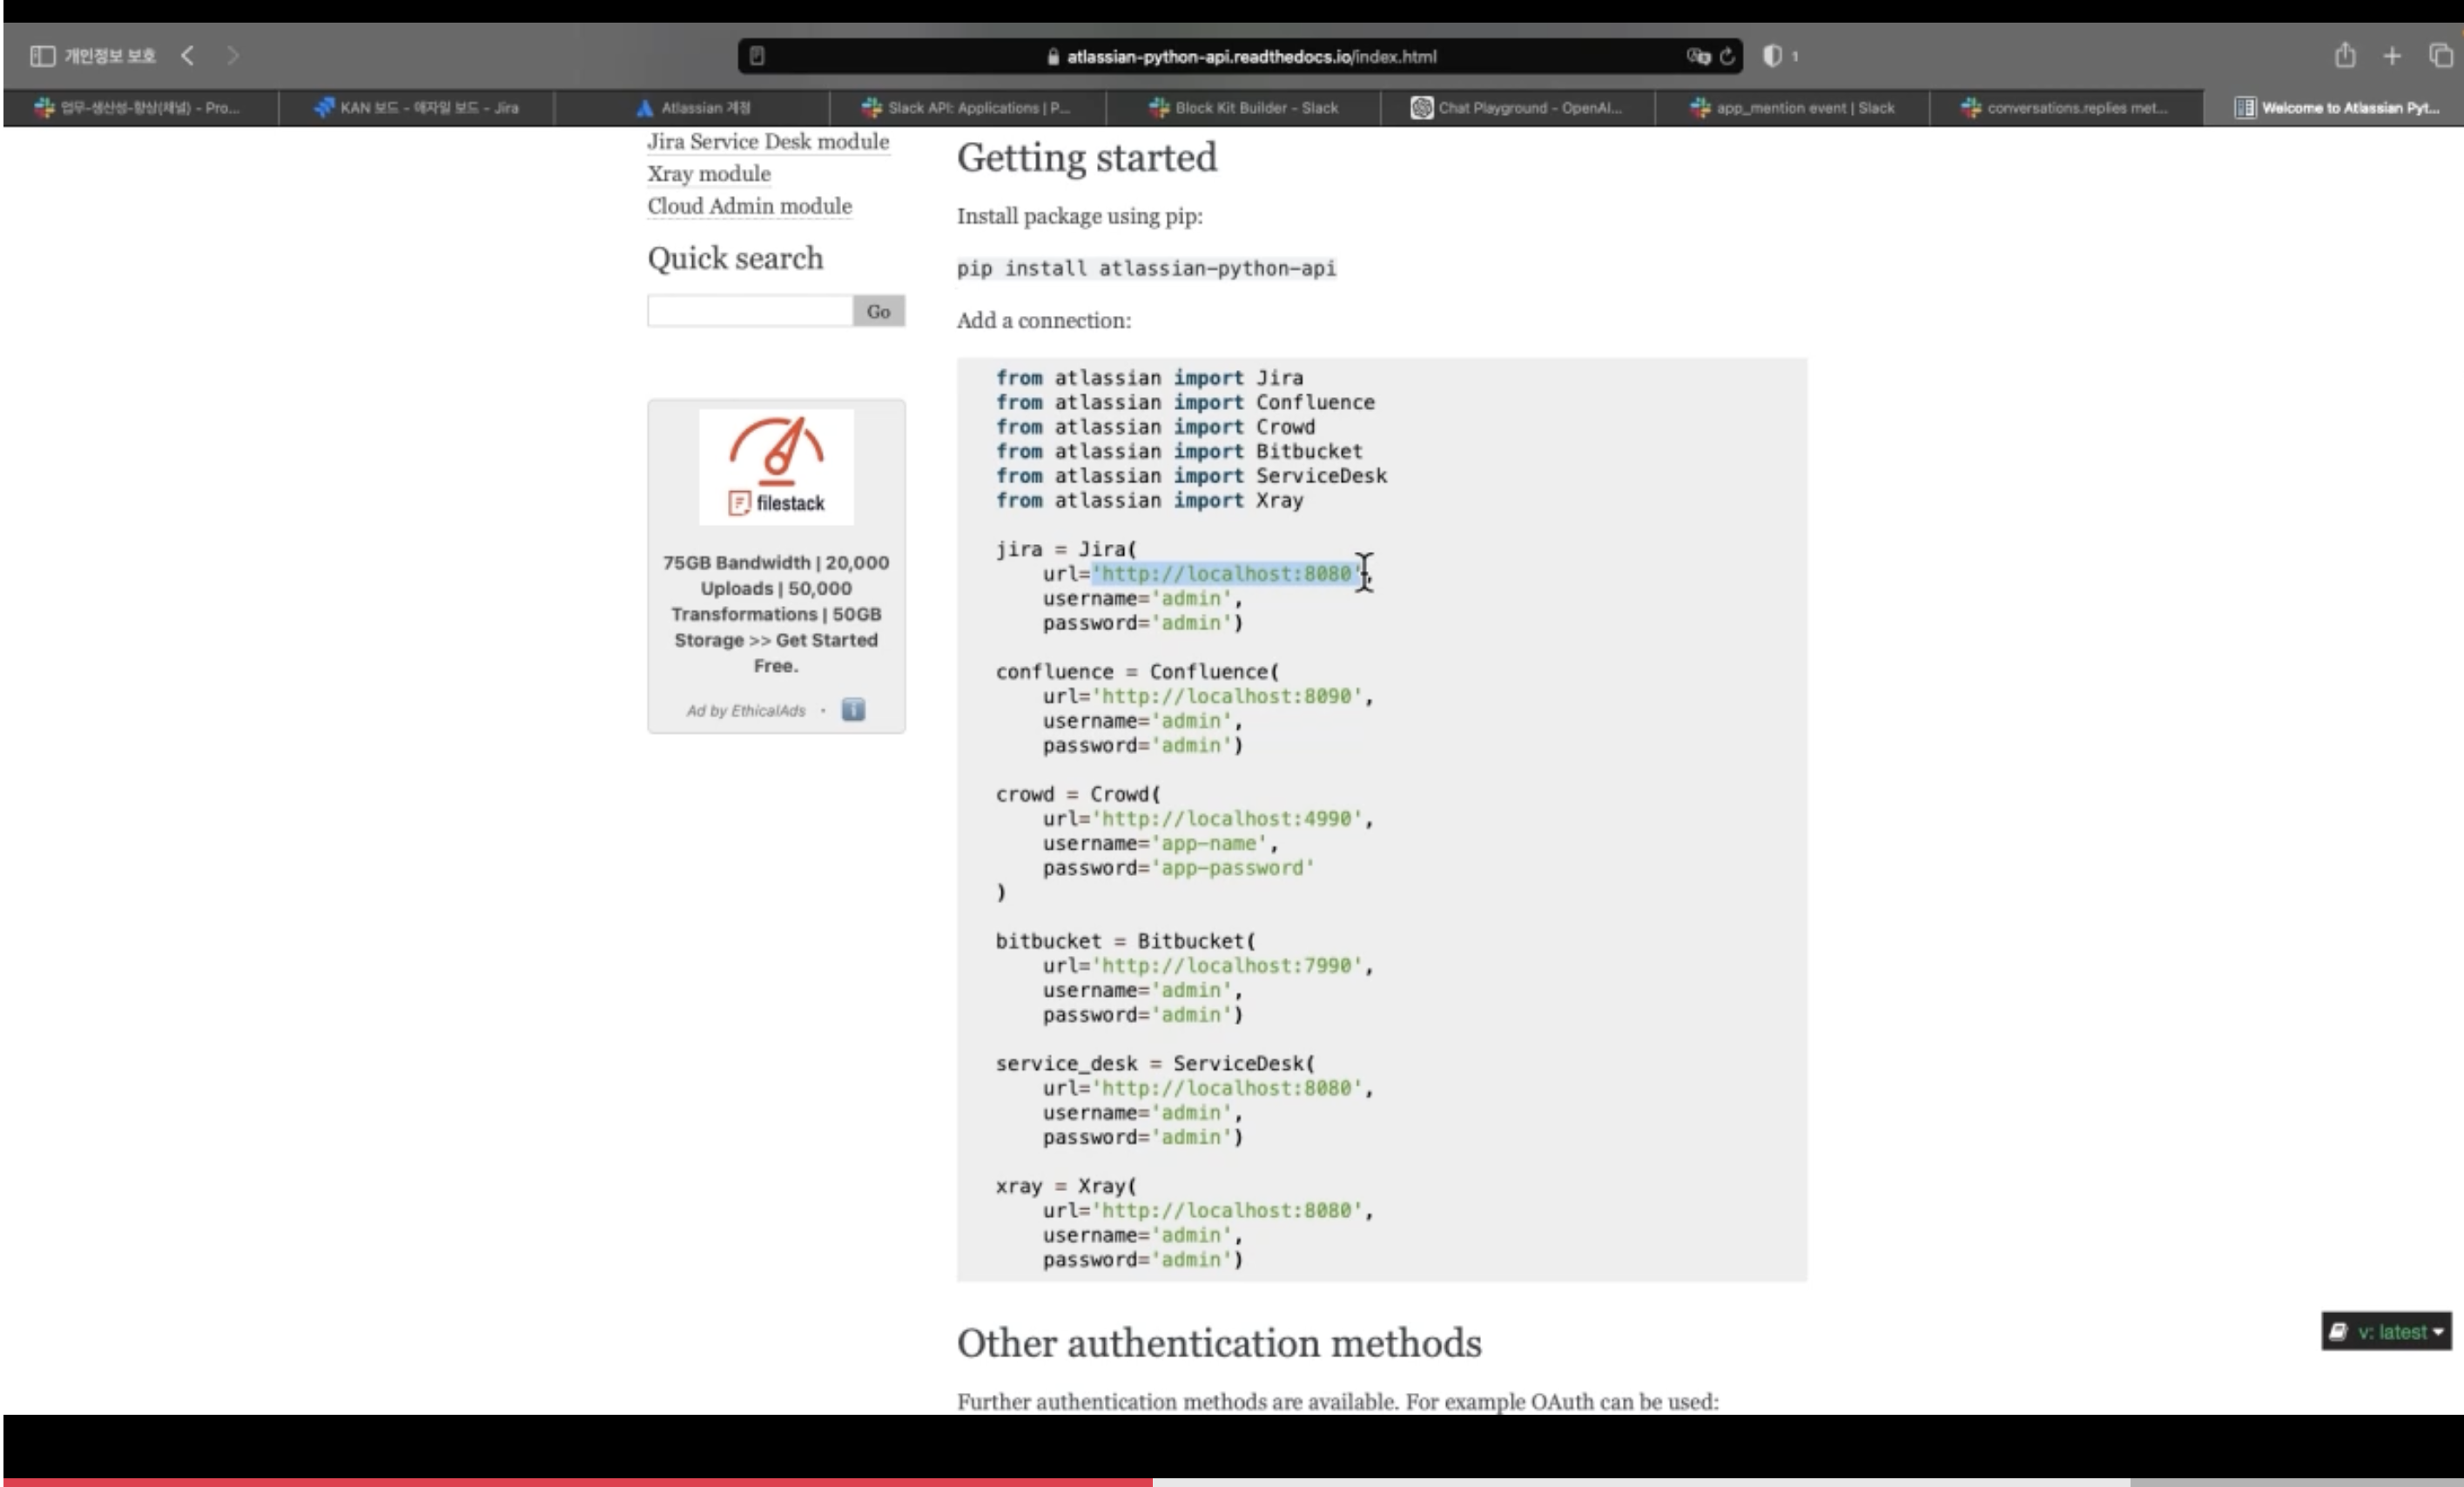Open Jira Service Desk module link
This screenshot has width=2464, height=1487.
[767, 141]
